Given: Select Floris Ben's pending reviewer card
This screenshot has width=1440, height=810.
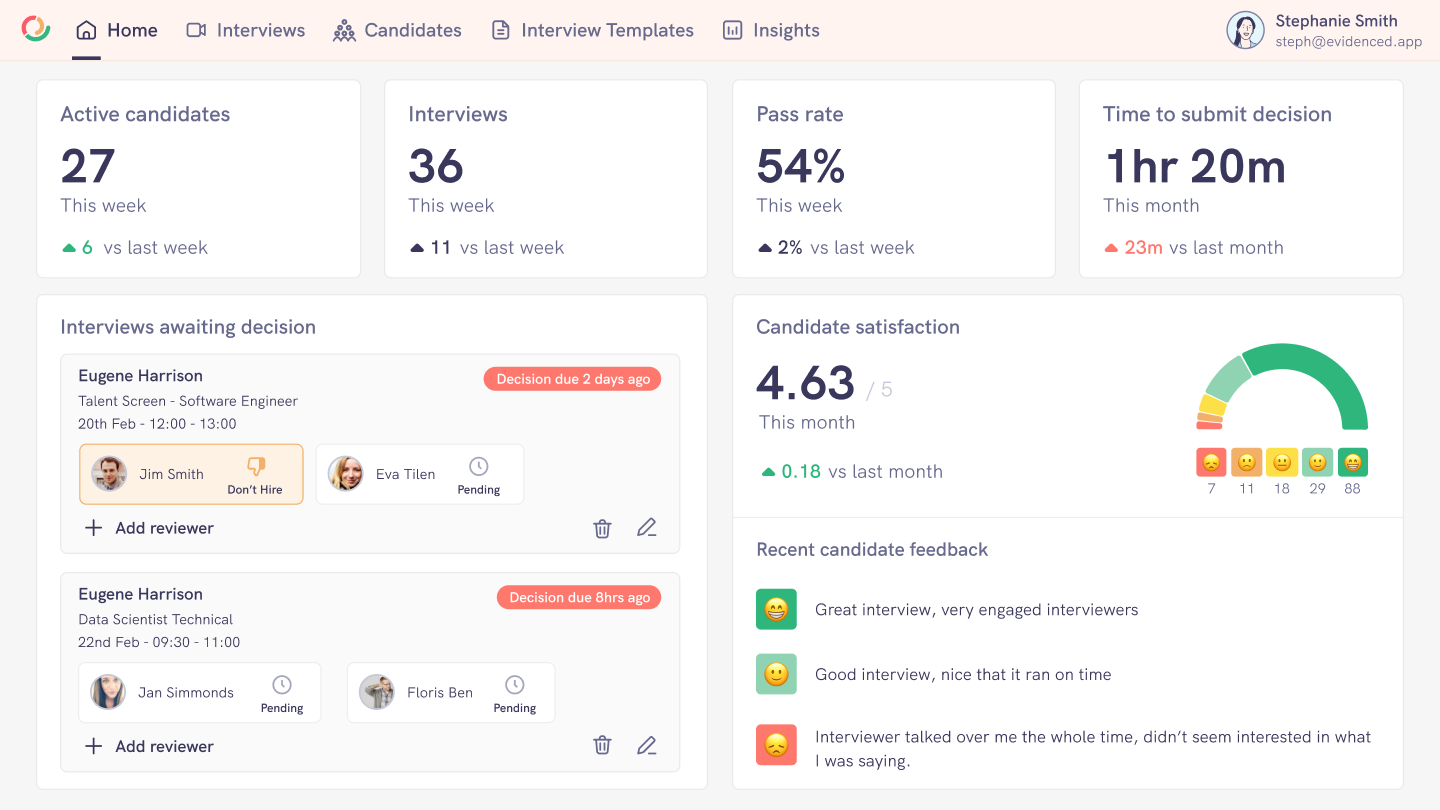Looking at the screenshot, I should pyautogui.click(x=451, y=692).
